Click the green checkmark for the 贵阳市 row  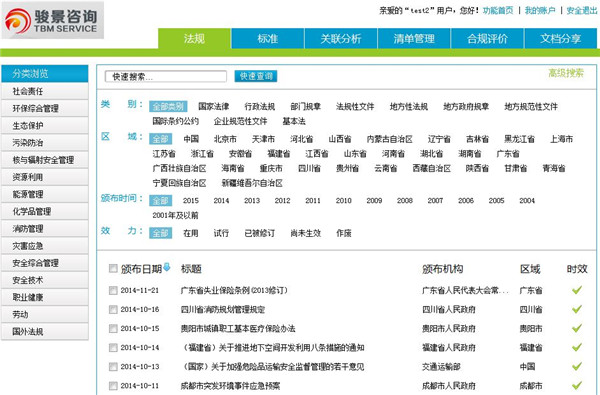(x=577, y=328)
